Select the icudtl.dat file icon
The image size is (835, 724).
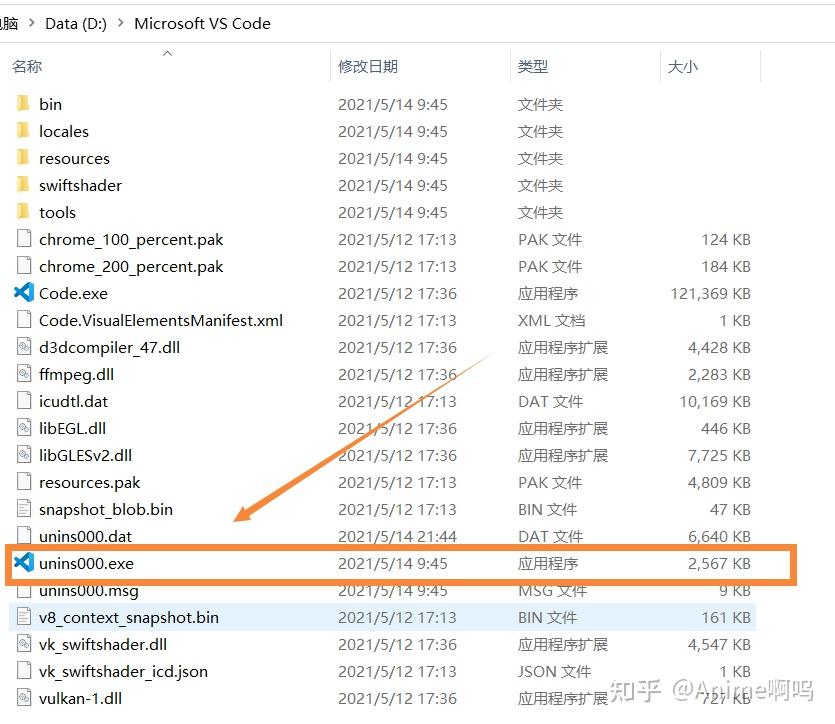point(23,401)
